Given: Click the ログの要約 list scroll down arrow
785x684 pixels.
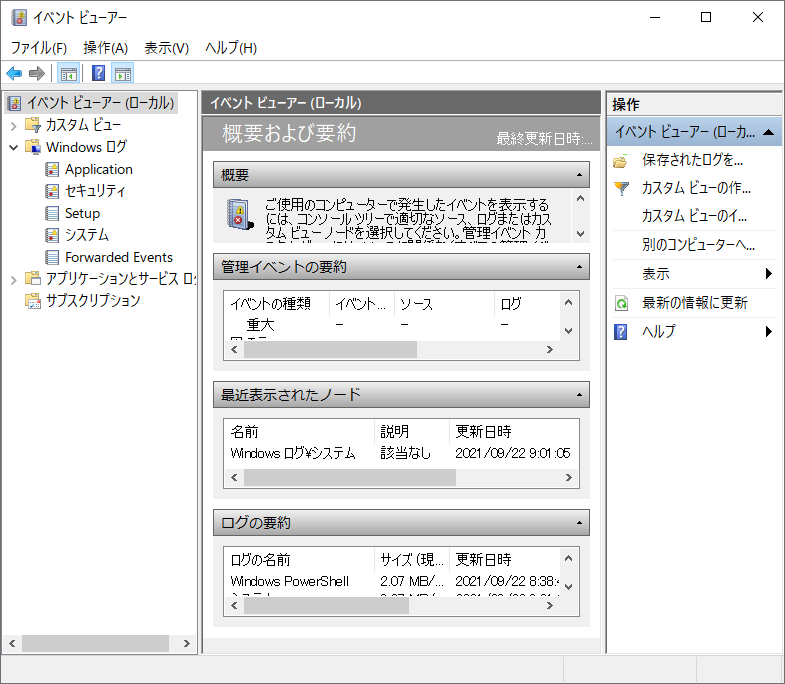Looking at the screenshot, I should tap(568, 586).
